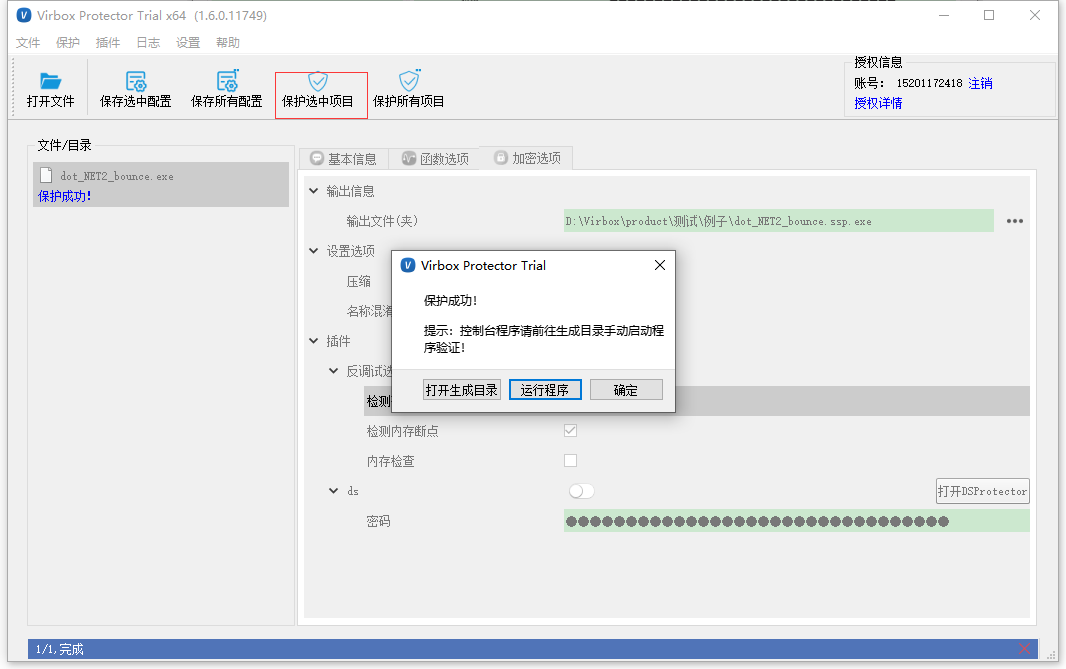Click the Protect Selected Item (保护选中项目) shield icon
Viewport: 1066px width, 669px height.
[x=317, y=81]
